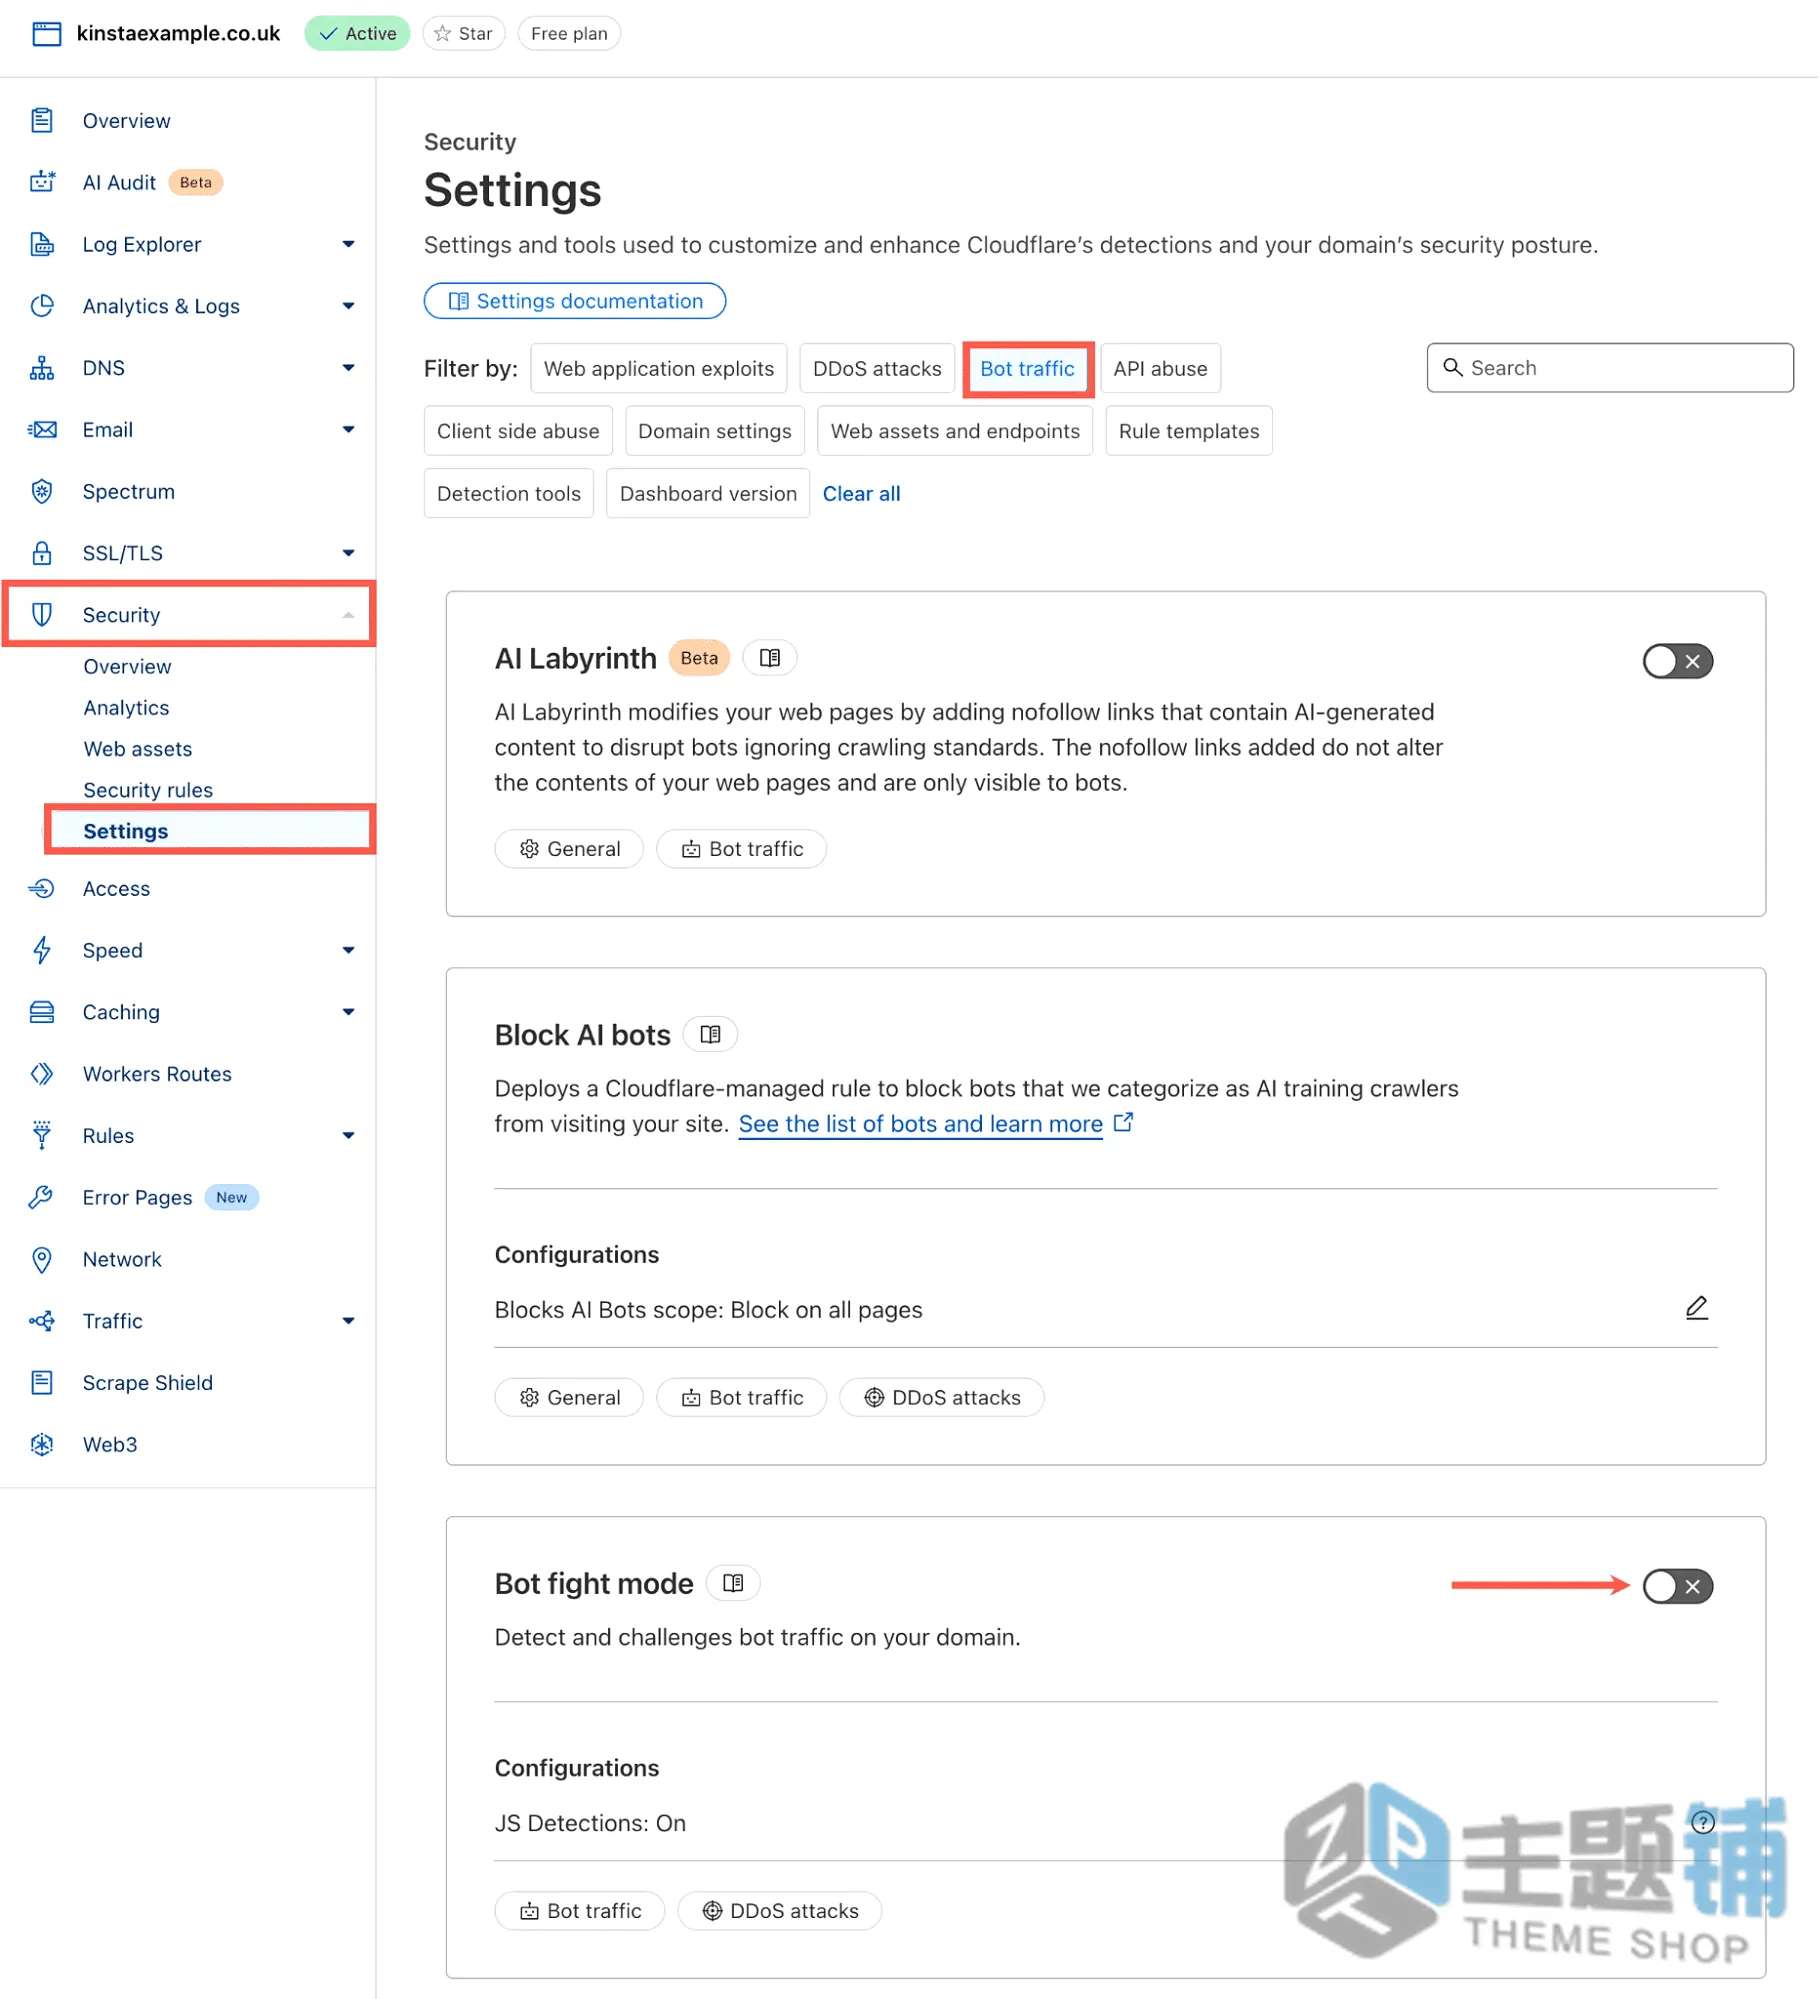Click the Log Explorer document icon
This screenshot has width=1820, height=1999.
[x=42, y=244]
